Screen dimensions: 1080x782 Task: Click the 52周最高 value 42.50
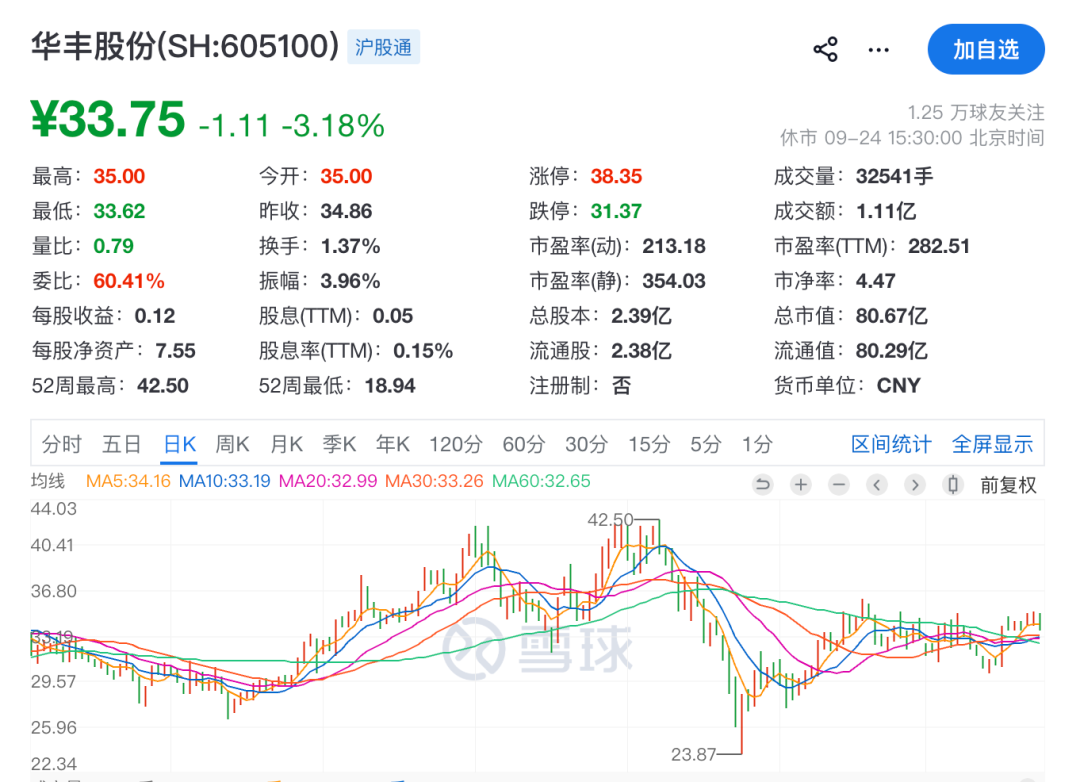click(x=163, y=386)
